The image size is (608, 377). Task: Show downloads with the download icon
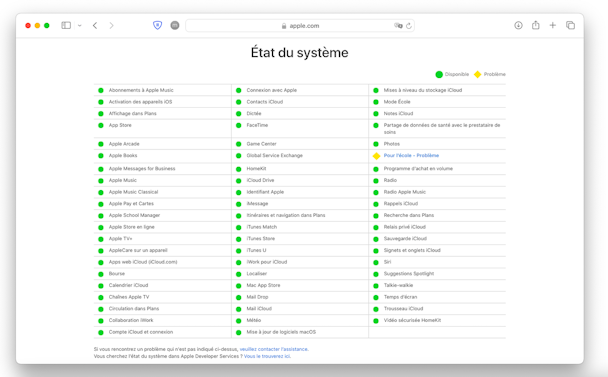click(x=518, y=26)
